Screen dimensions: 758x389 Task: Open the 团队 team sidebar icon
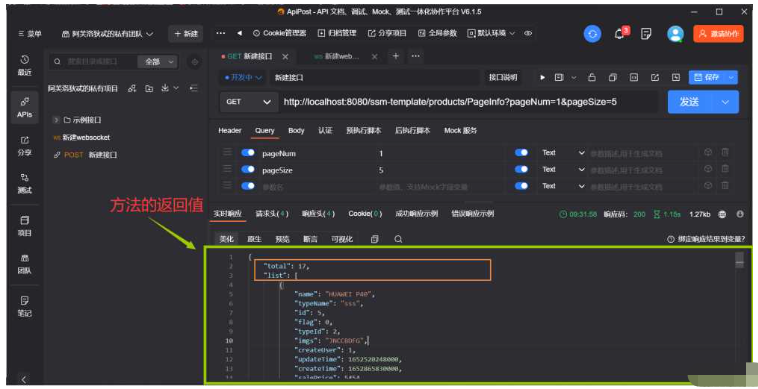[x=25, y=264]
